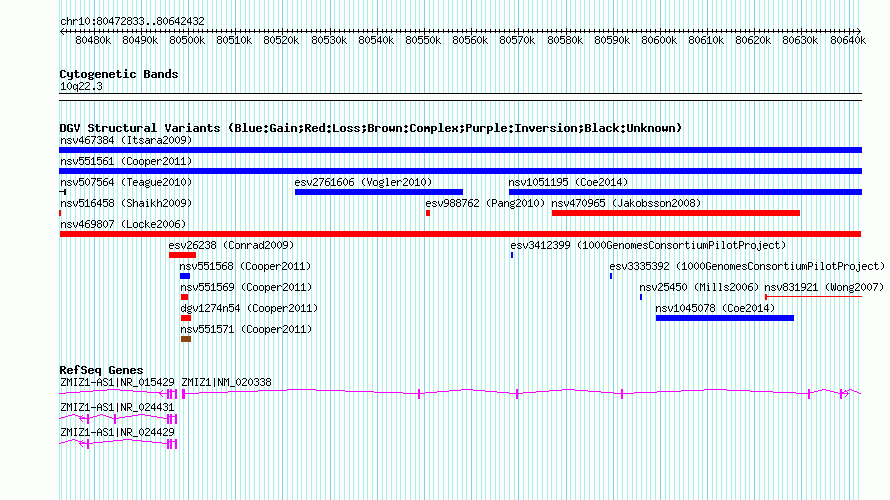Select the ZMIZ1-AS1|NR_024431 transcript label
The image size is (890, 500).
point(117,407)
